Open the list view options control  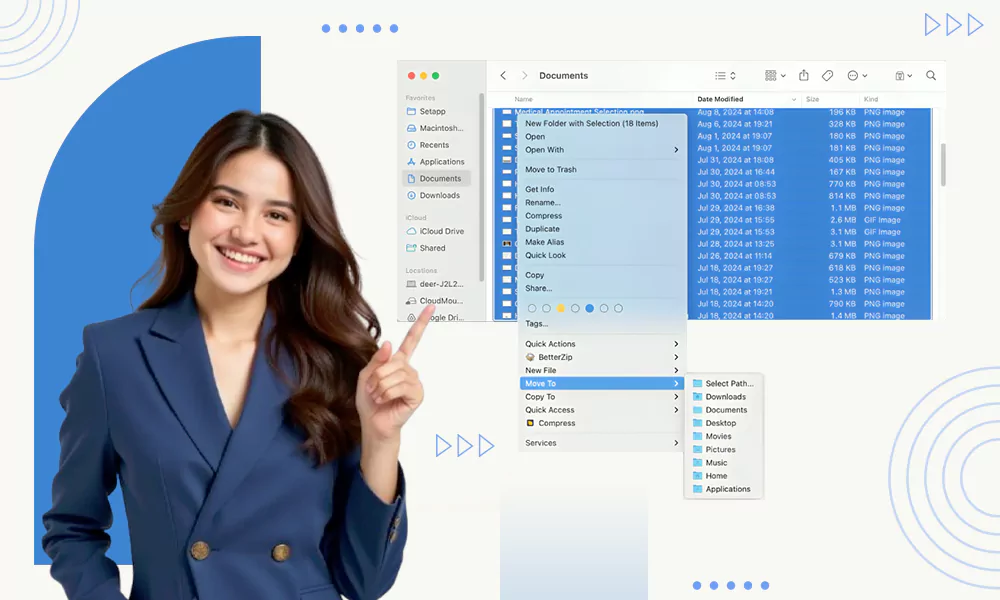coord(725,75)
